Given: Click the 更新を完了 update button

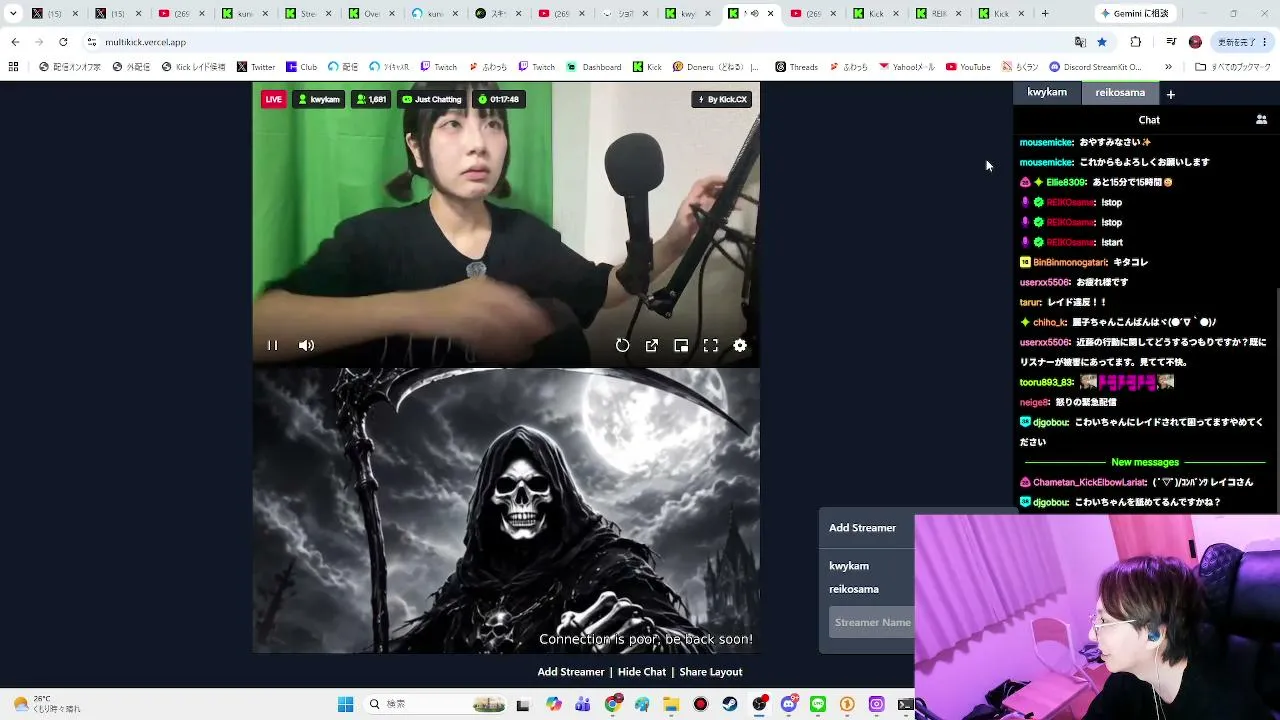Looking at the screenshot, I should click(1241, 42).
